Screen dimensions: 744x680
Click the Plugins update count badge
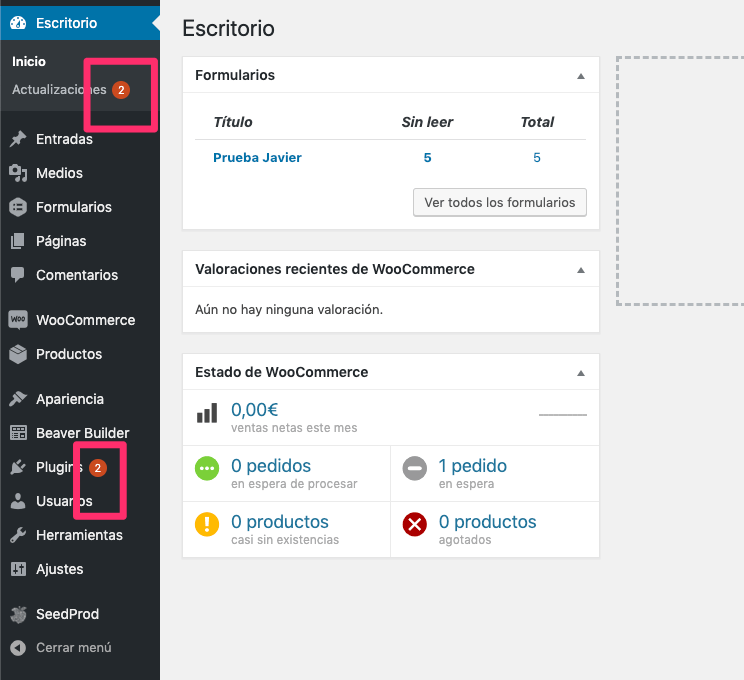click(98, 468)
